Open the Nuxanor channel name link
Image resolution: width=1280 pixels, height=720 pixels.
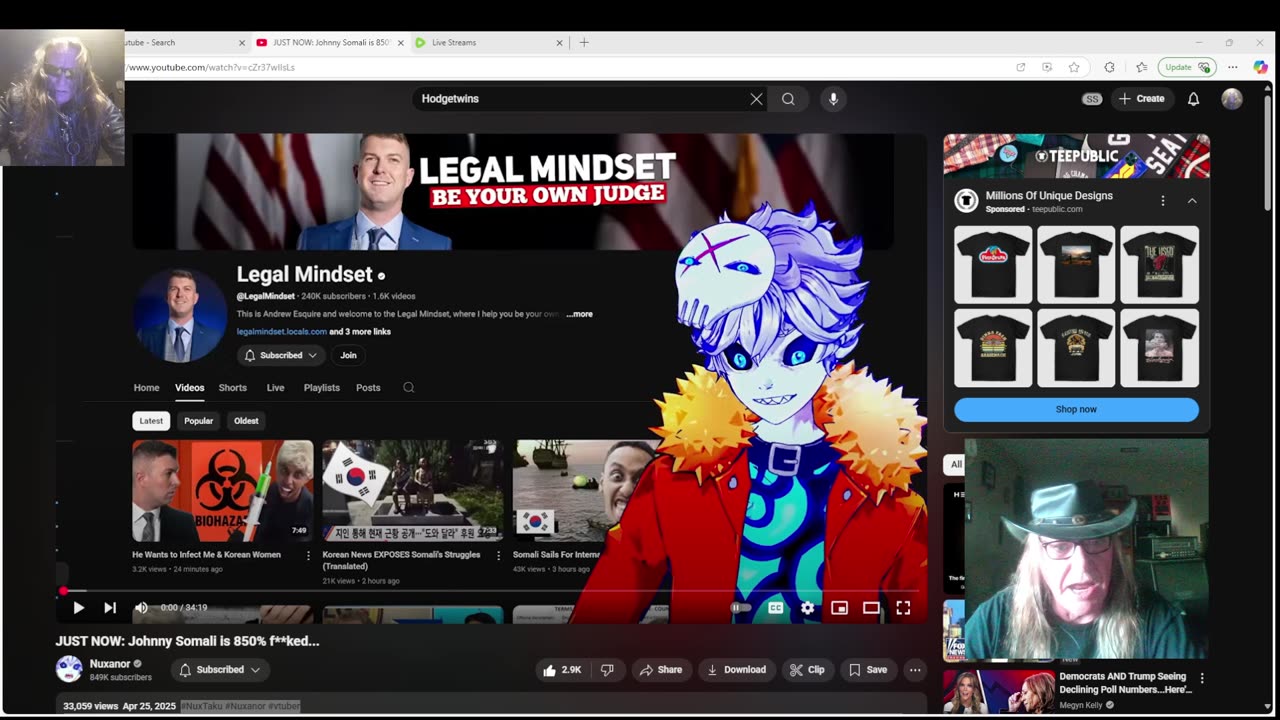[111, 663]
